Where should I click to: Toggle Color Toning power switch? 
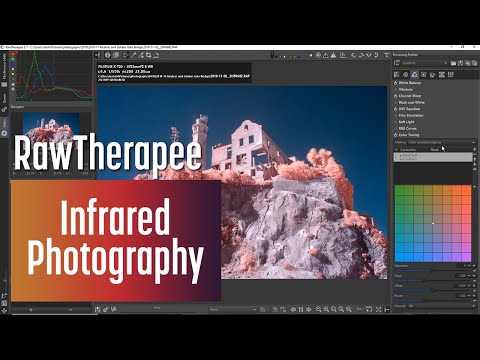click(x=396, y=135)
